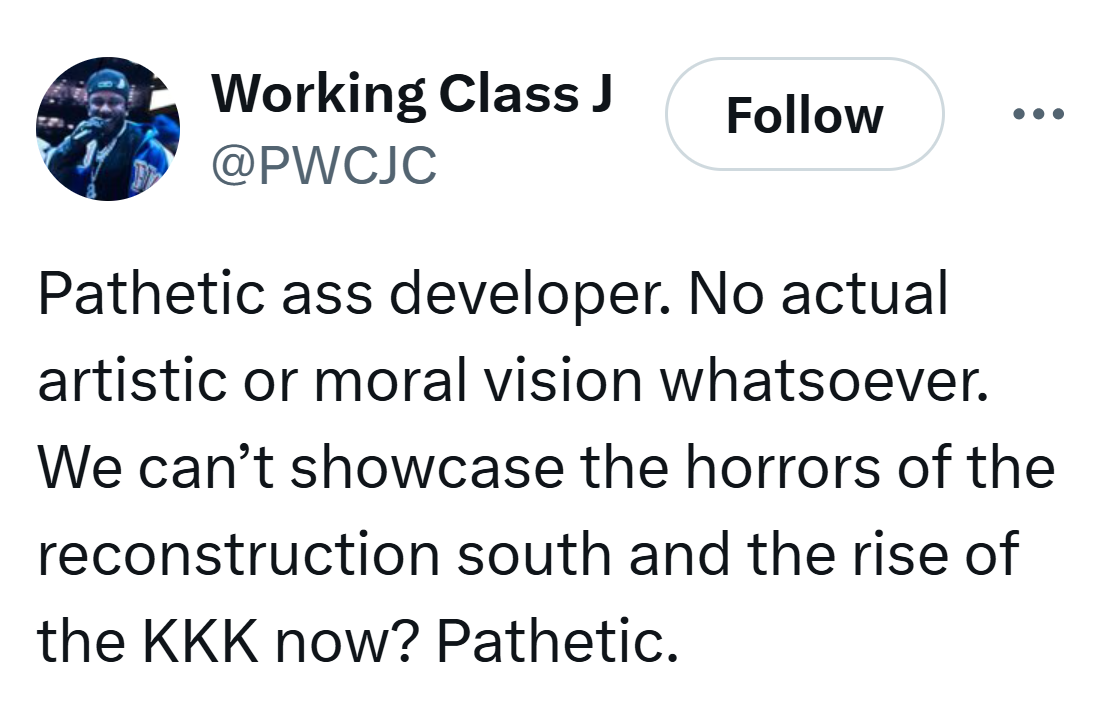Select the word "south" in the tweet
The height and width of the screenshot is (706, 1111).
[534, 554]
